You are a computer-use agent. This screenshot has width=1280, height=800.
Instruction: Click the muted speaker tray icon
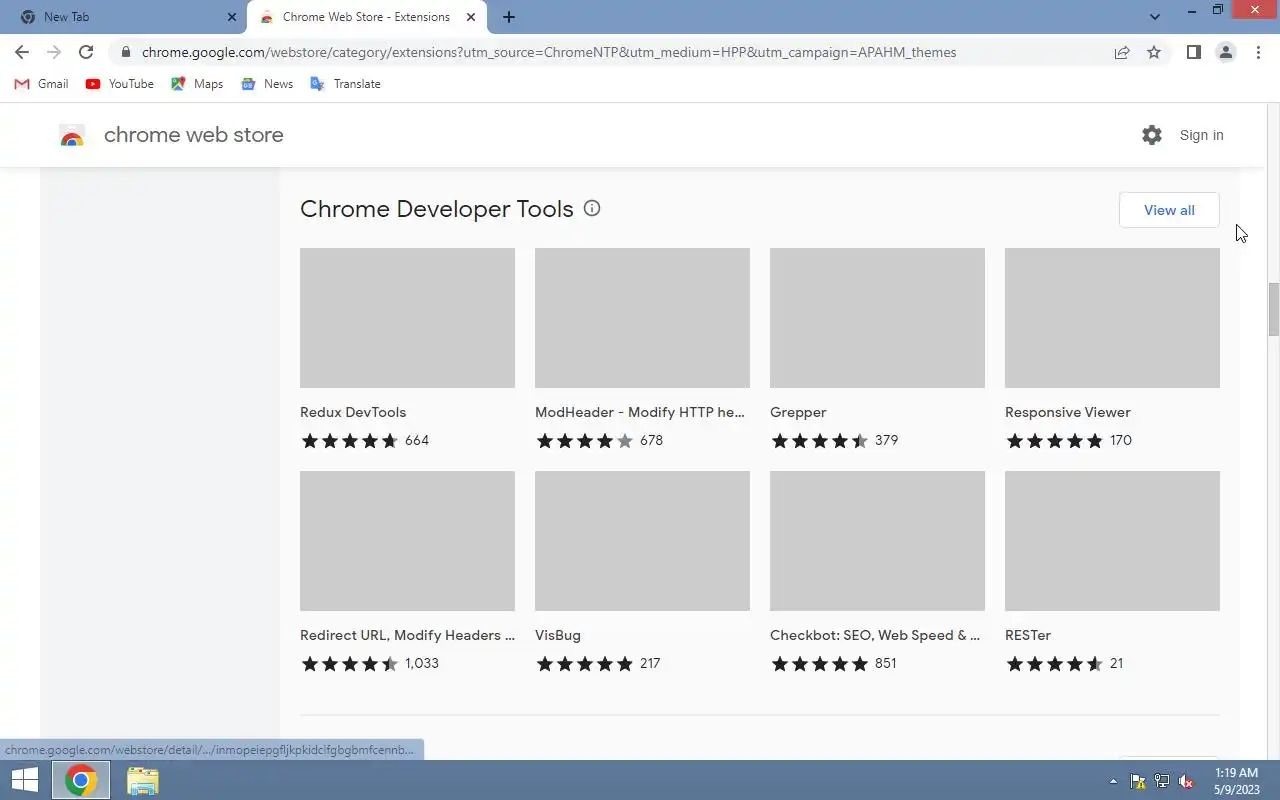pyautogui.click(x=1186, y=781)
